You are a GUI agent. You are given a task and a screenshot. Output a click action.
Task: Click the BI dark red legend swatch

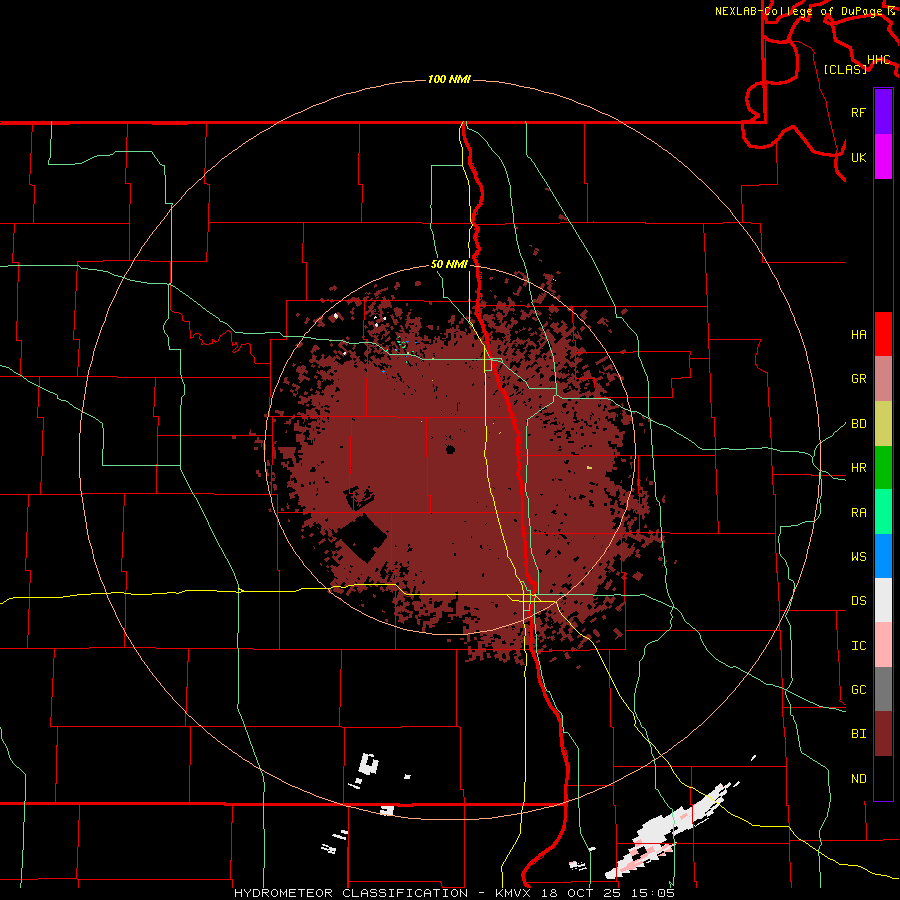[x=883, y=734]
